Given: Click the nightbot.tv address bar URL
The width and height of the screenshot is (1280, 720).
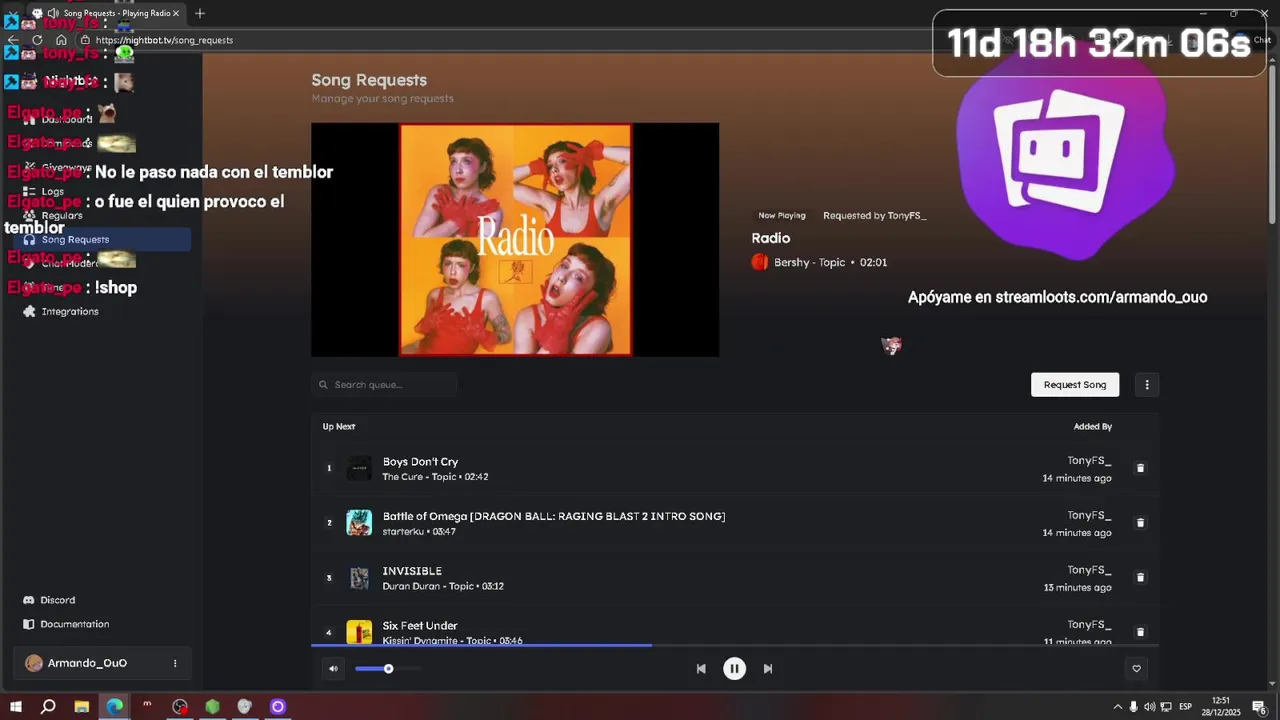Looking at the screenshot, I should 164,40.
